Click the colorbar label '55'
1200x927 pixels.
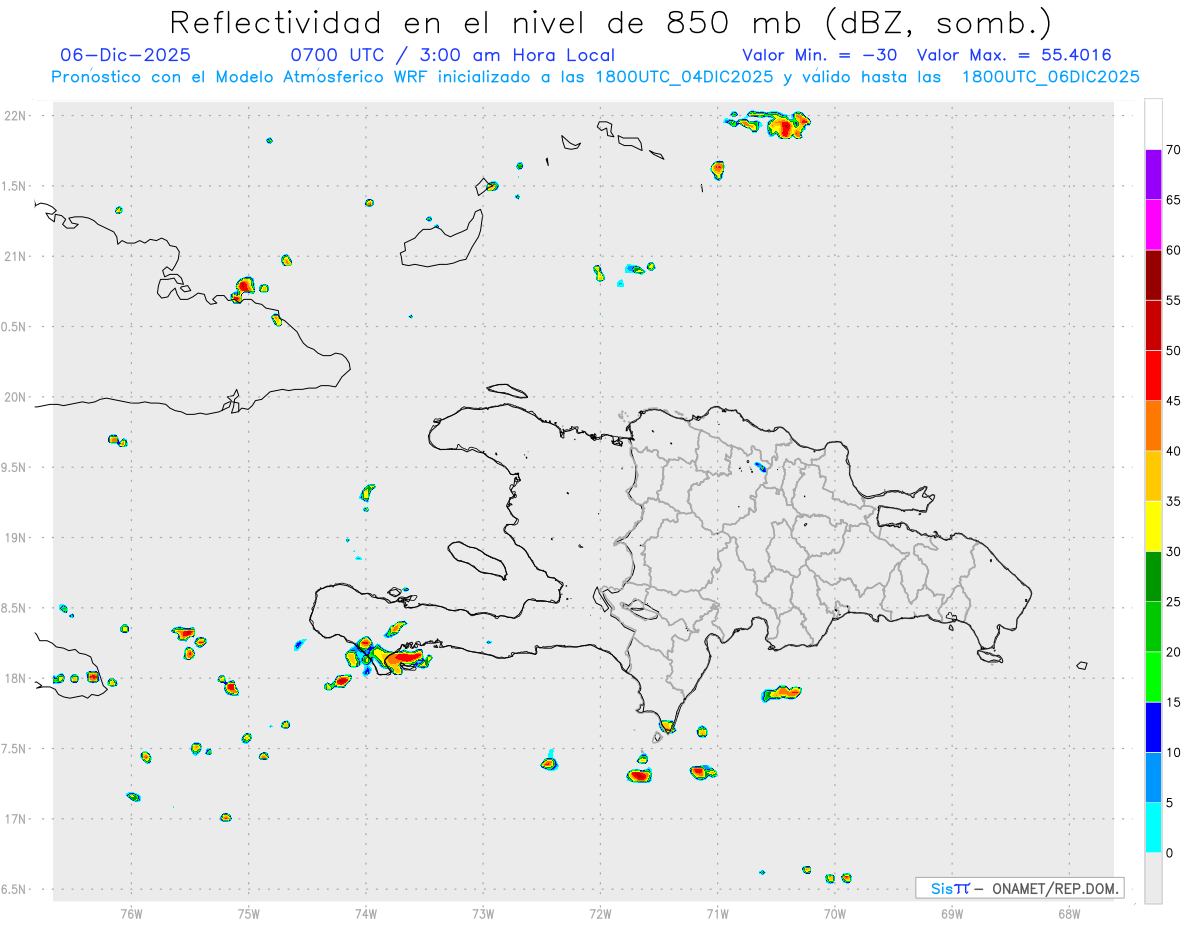(1173, 300)
